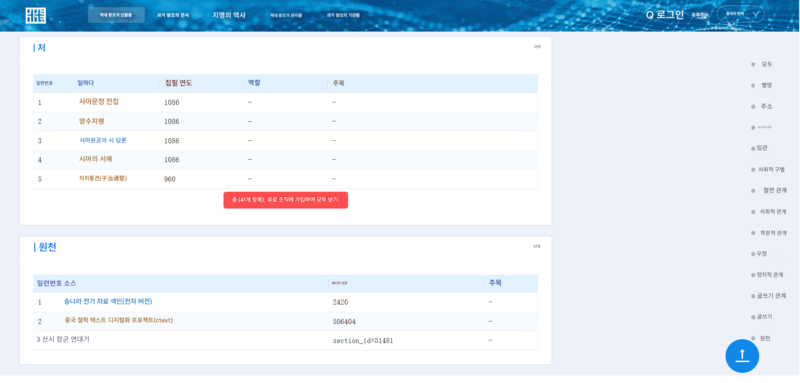Jump to 주소 in the side navigation
The width and height of the screenshot is (800, 383).
(x=766, y=106)
